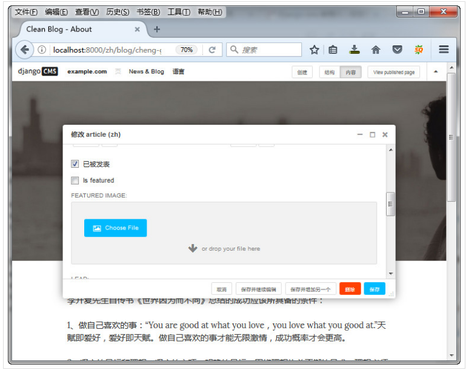Open the News & Blog CMS menu
This screenshot has height=370, width=466.
pos(146,71)
